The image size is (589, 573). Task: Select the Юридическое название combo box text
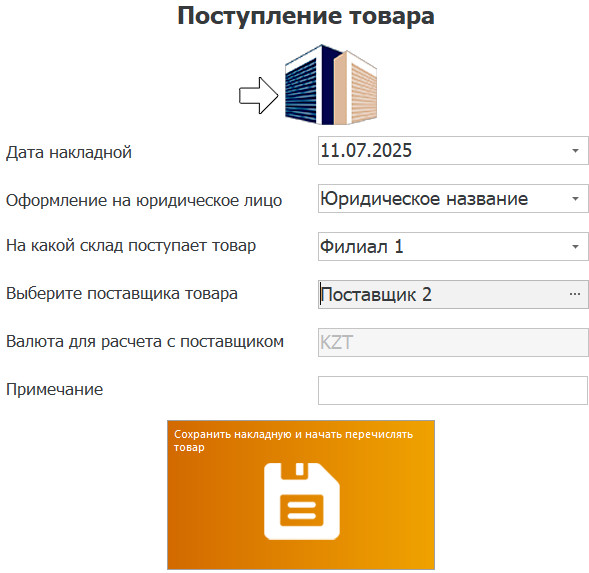[424, 198]
